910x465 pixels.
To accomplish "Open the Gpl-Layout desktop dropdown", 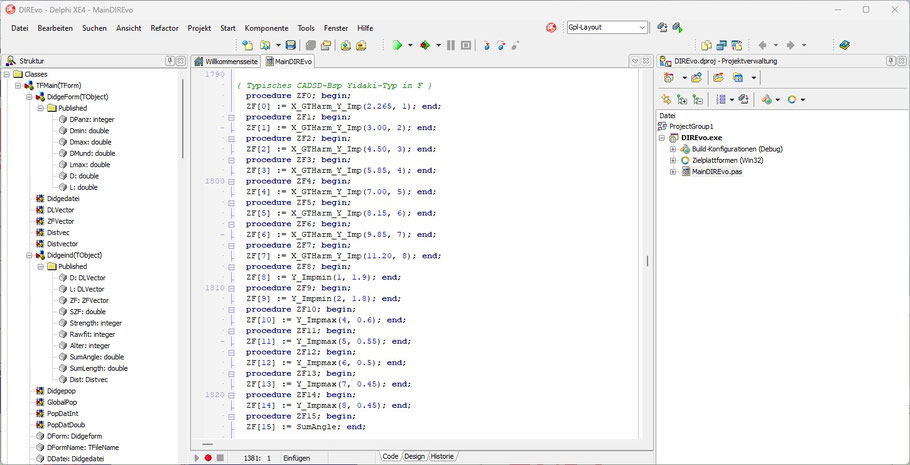I will (640, 28).
